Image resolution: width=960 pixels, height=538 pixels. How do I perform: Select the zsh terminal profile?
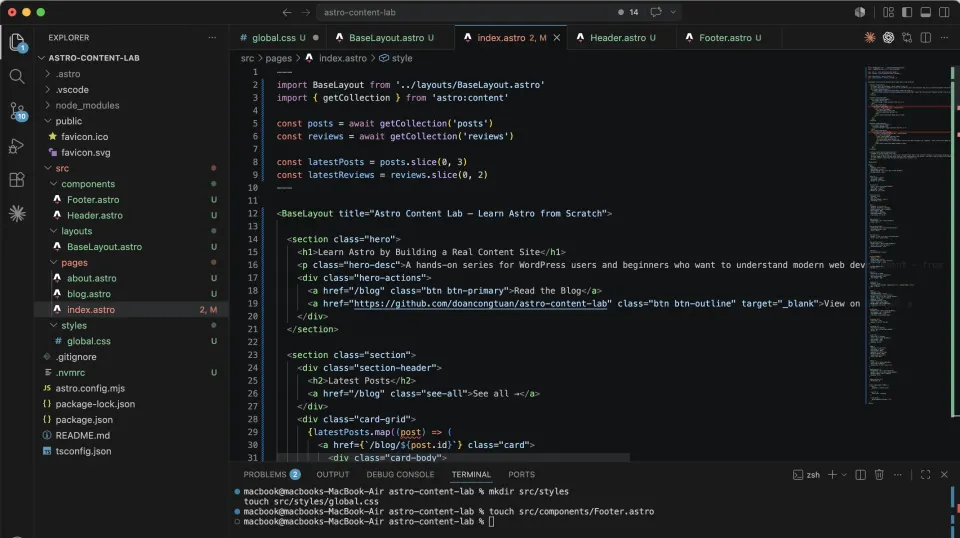click(806, 474)
